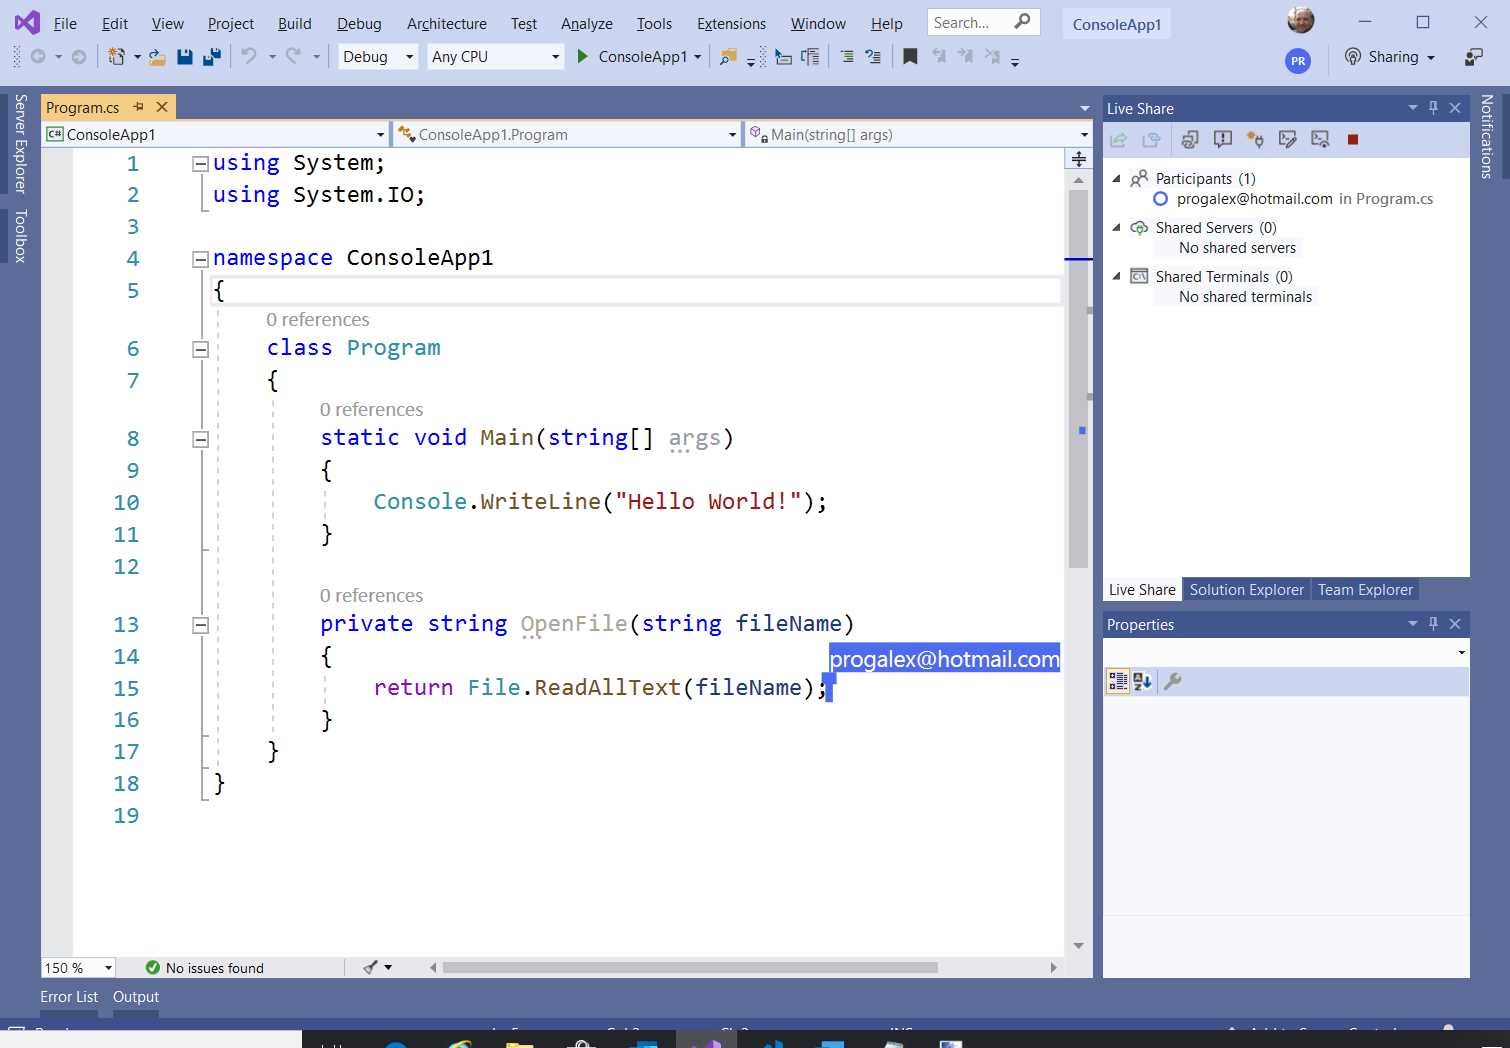1510x1048 pixels.
Task: Stop the Live Share collaboration session
Action: pyautogui.click(x=1353, y=139)
